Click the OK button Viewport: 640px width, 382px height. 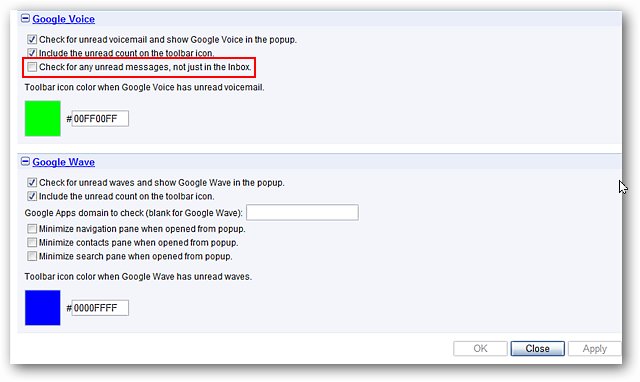click(480, 349)
